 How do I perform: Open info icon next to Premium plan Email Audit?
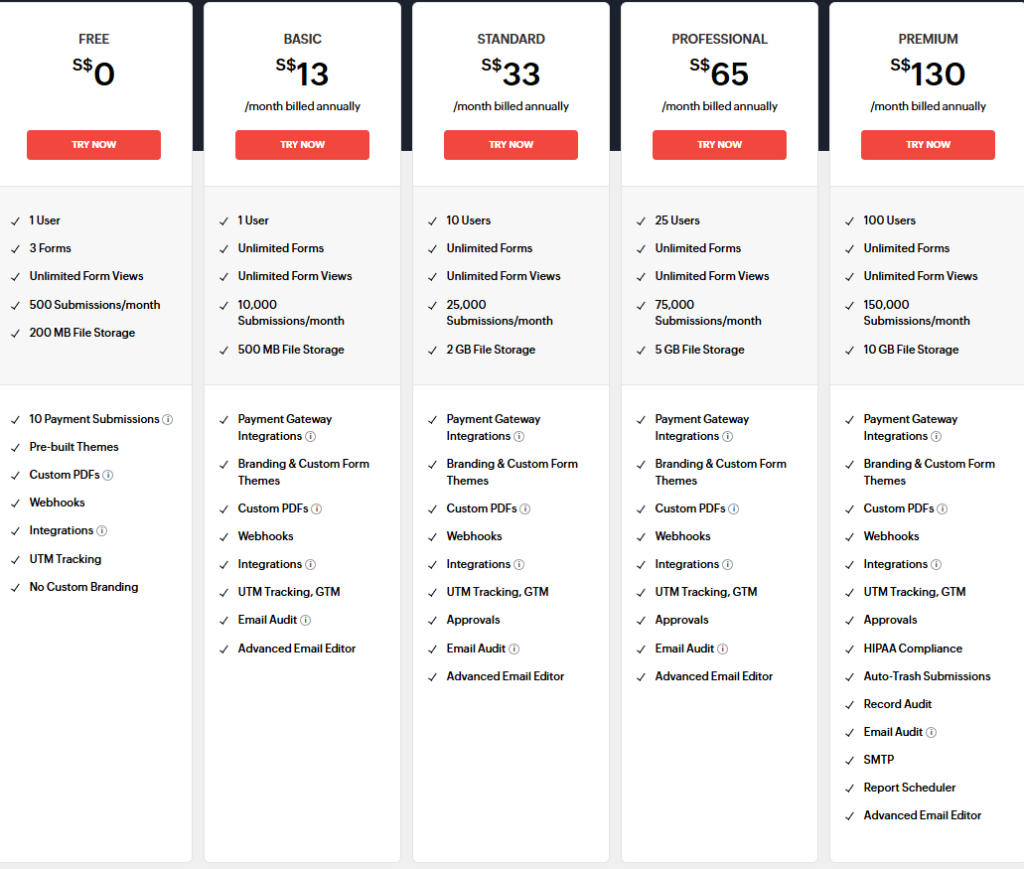[931, 733]
